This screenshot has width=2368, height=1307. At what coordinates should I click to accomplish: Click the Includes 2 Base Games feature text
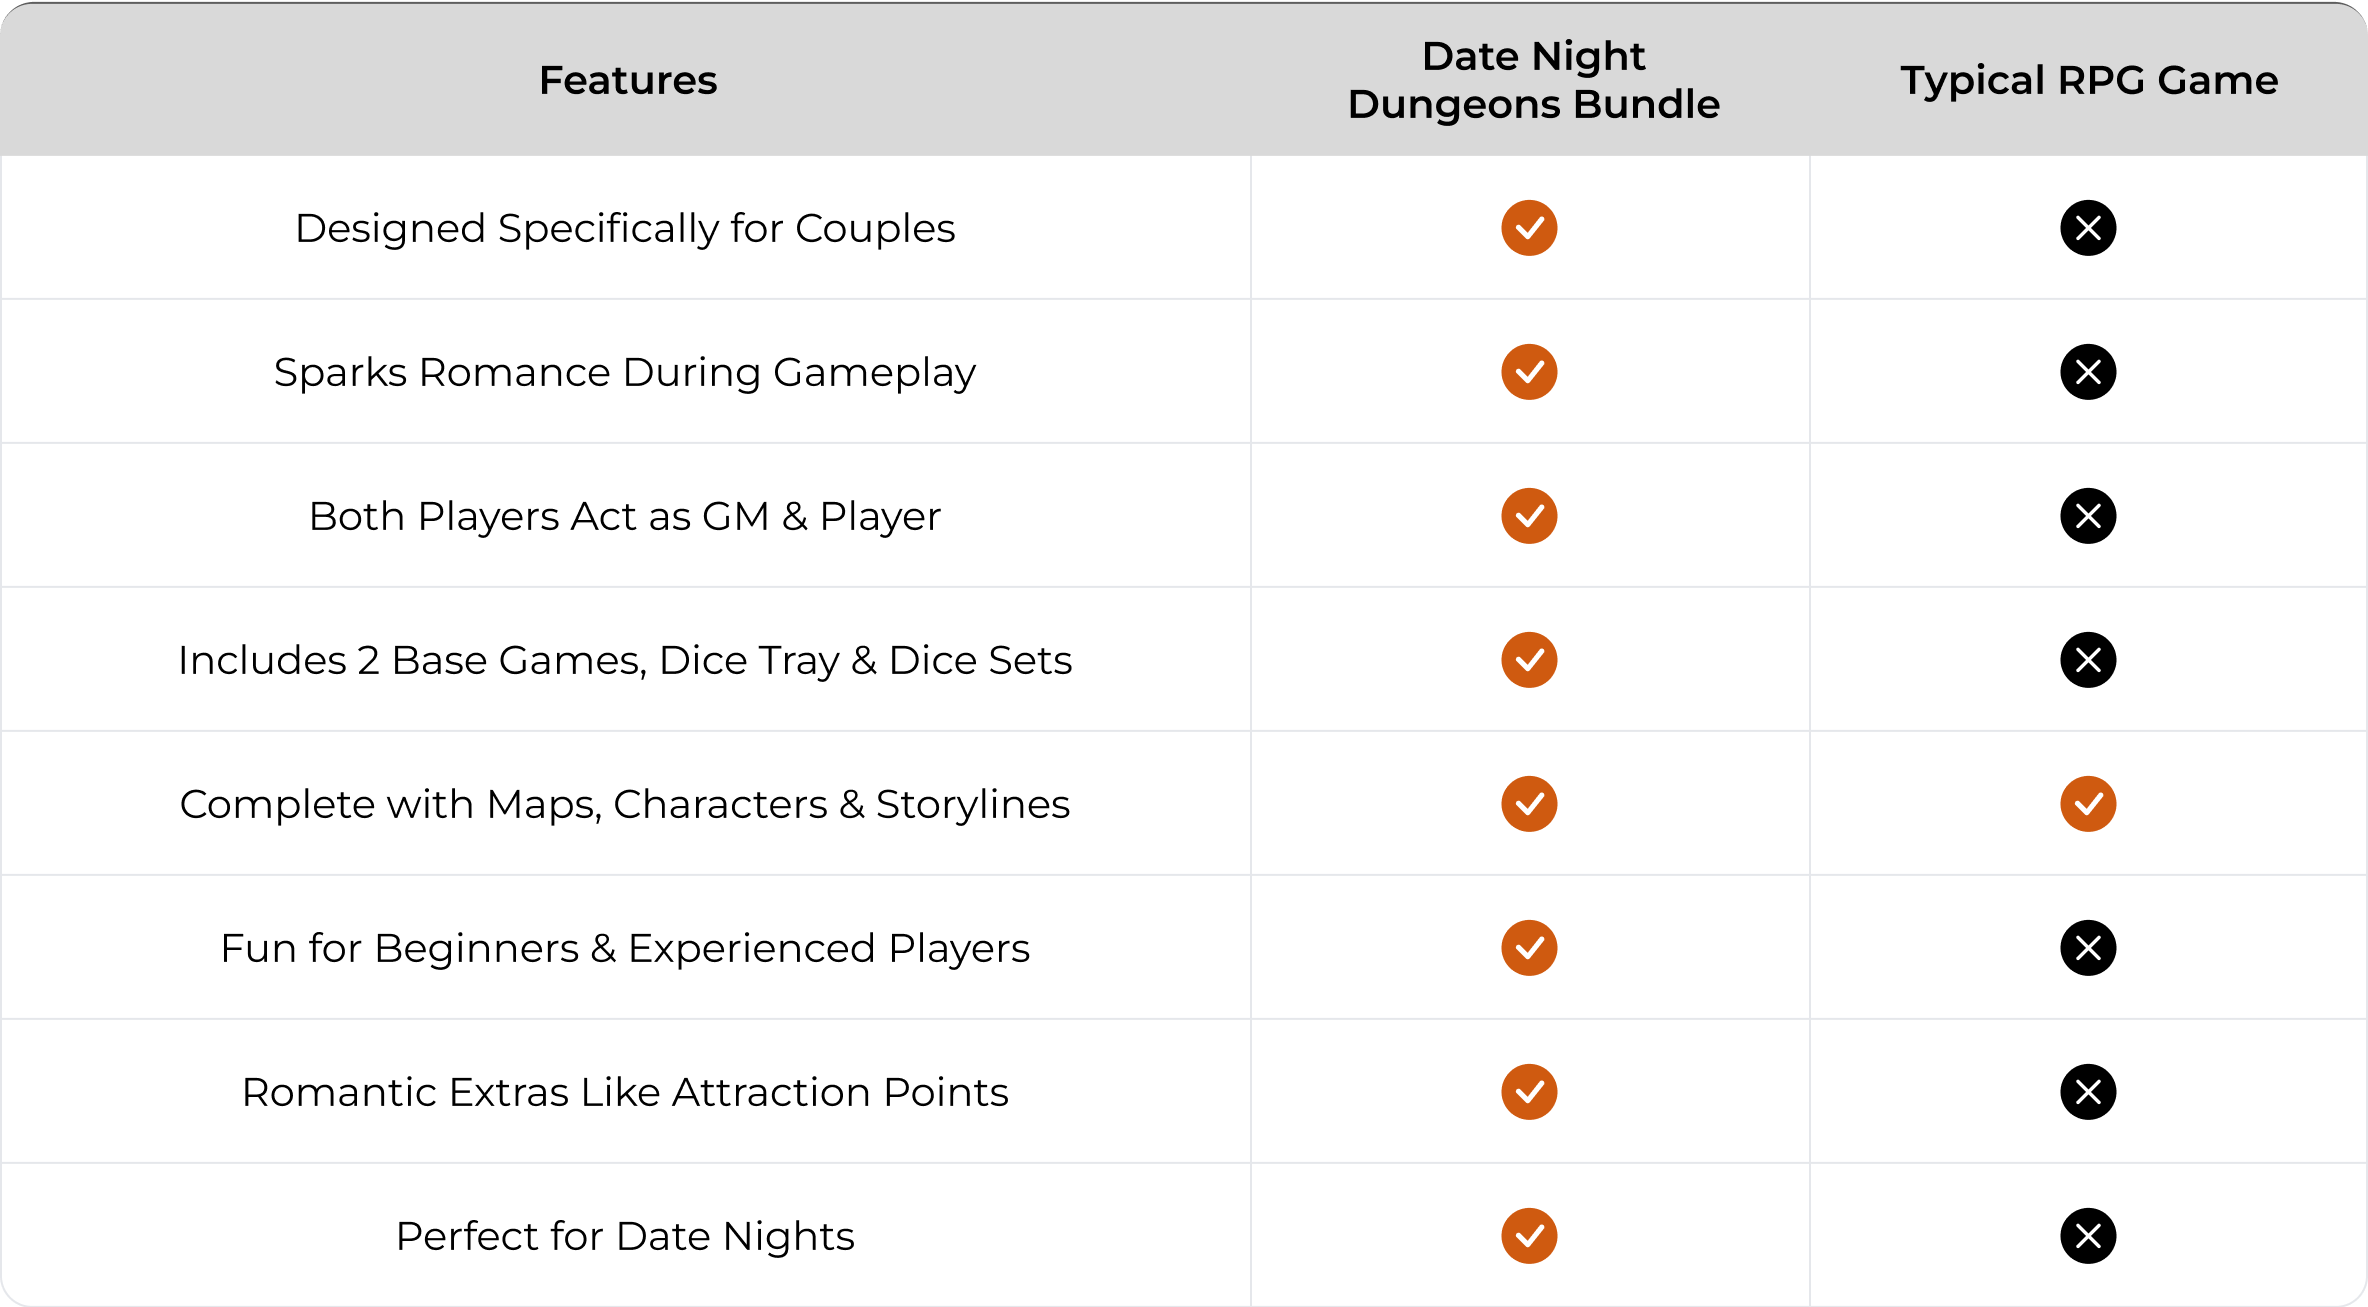point(625,660)
